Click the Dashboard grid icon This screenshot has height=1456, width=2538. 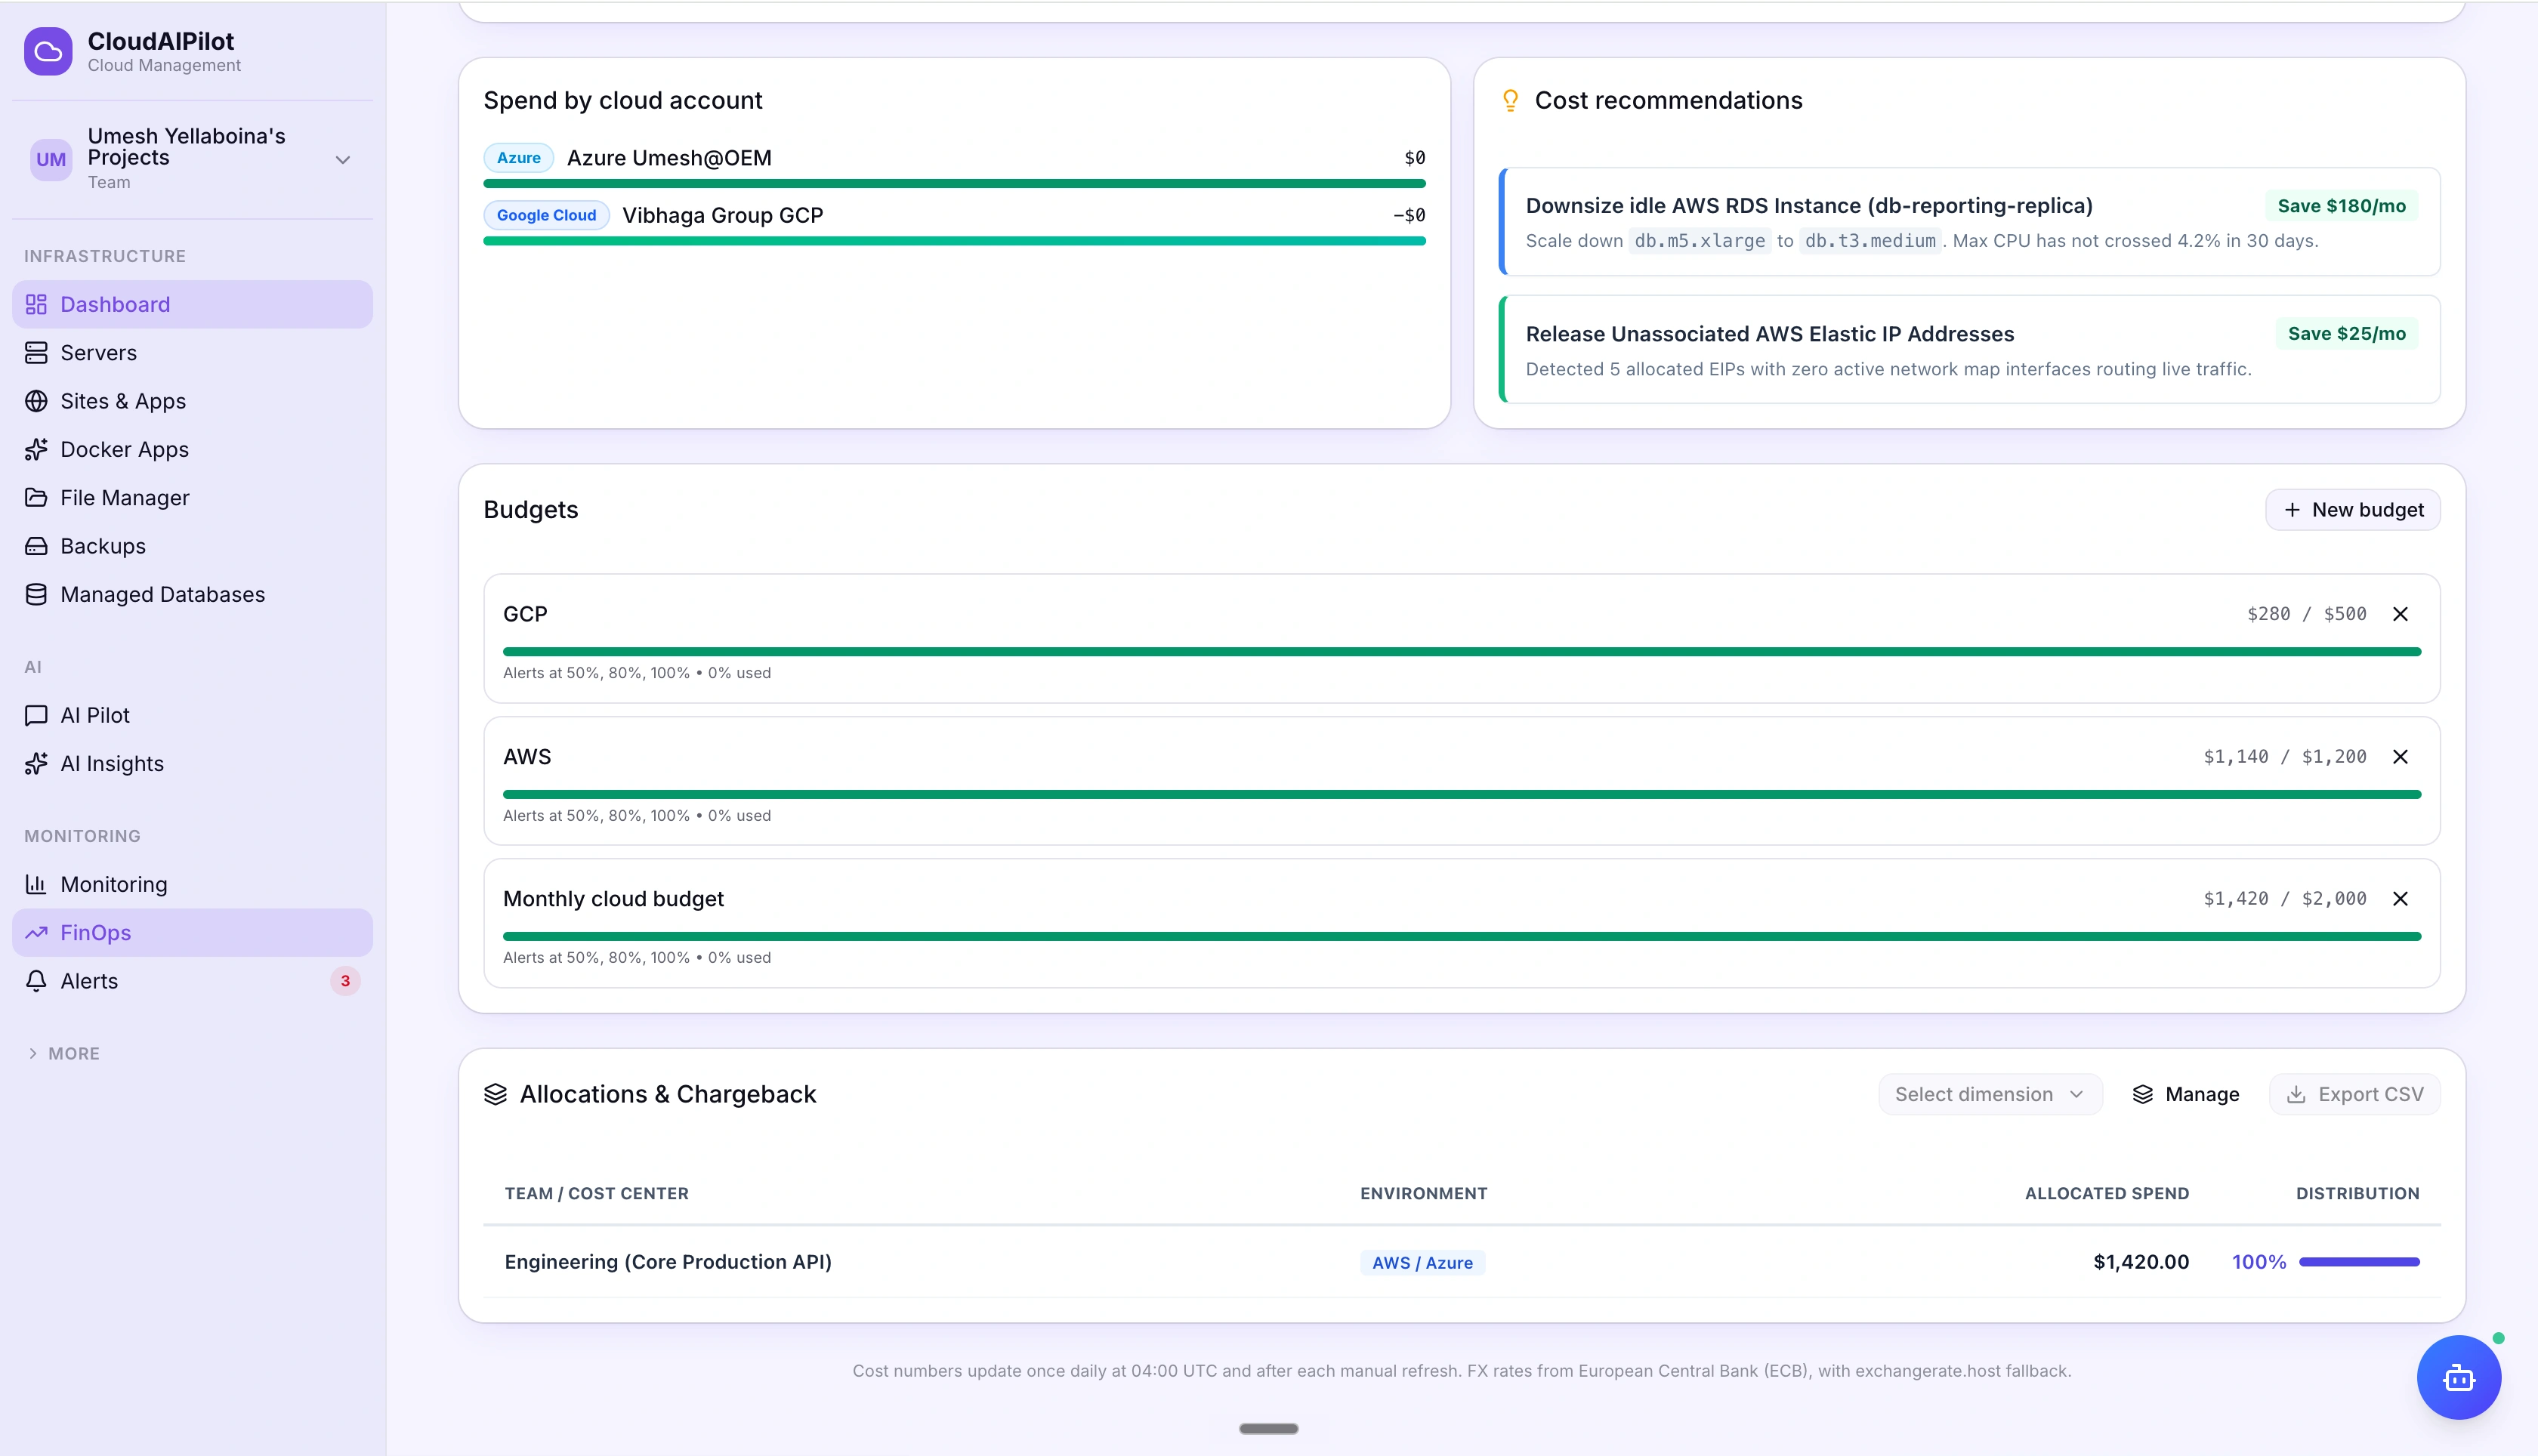[36, 304]
